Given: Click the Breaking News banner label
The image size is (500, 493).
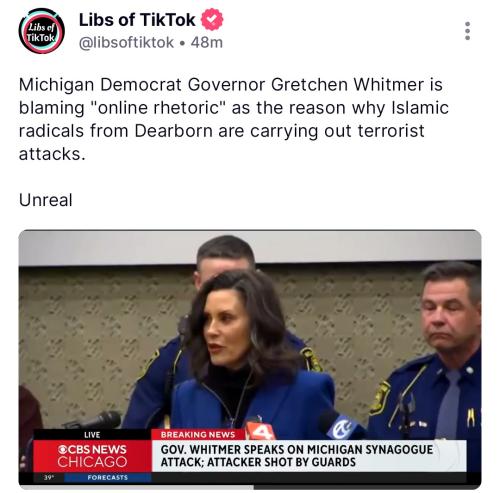Looking at the screenshot, I should (x=198, y=435).
